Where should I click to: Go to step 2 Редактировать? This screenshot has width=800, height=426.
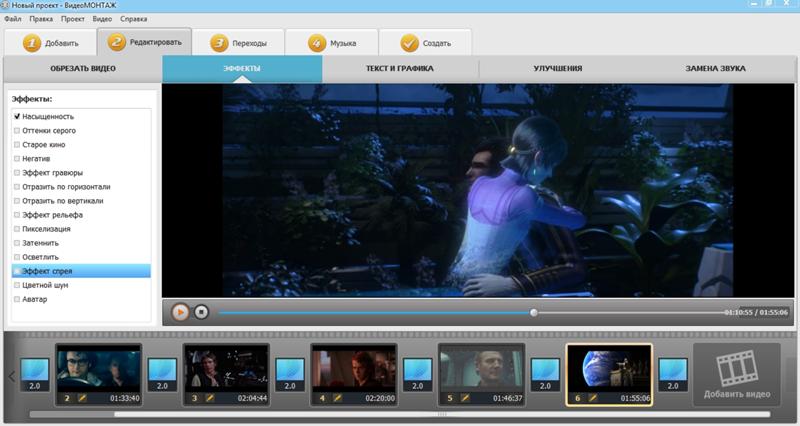click(x=145, y=42)
